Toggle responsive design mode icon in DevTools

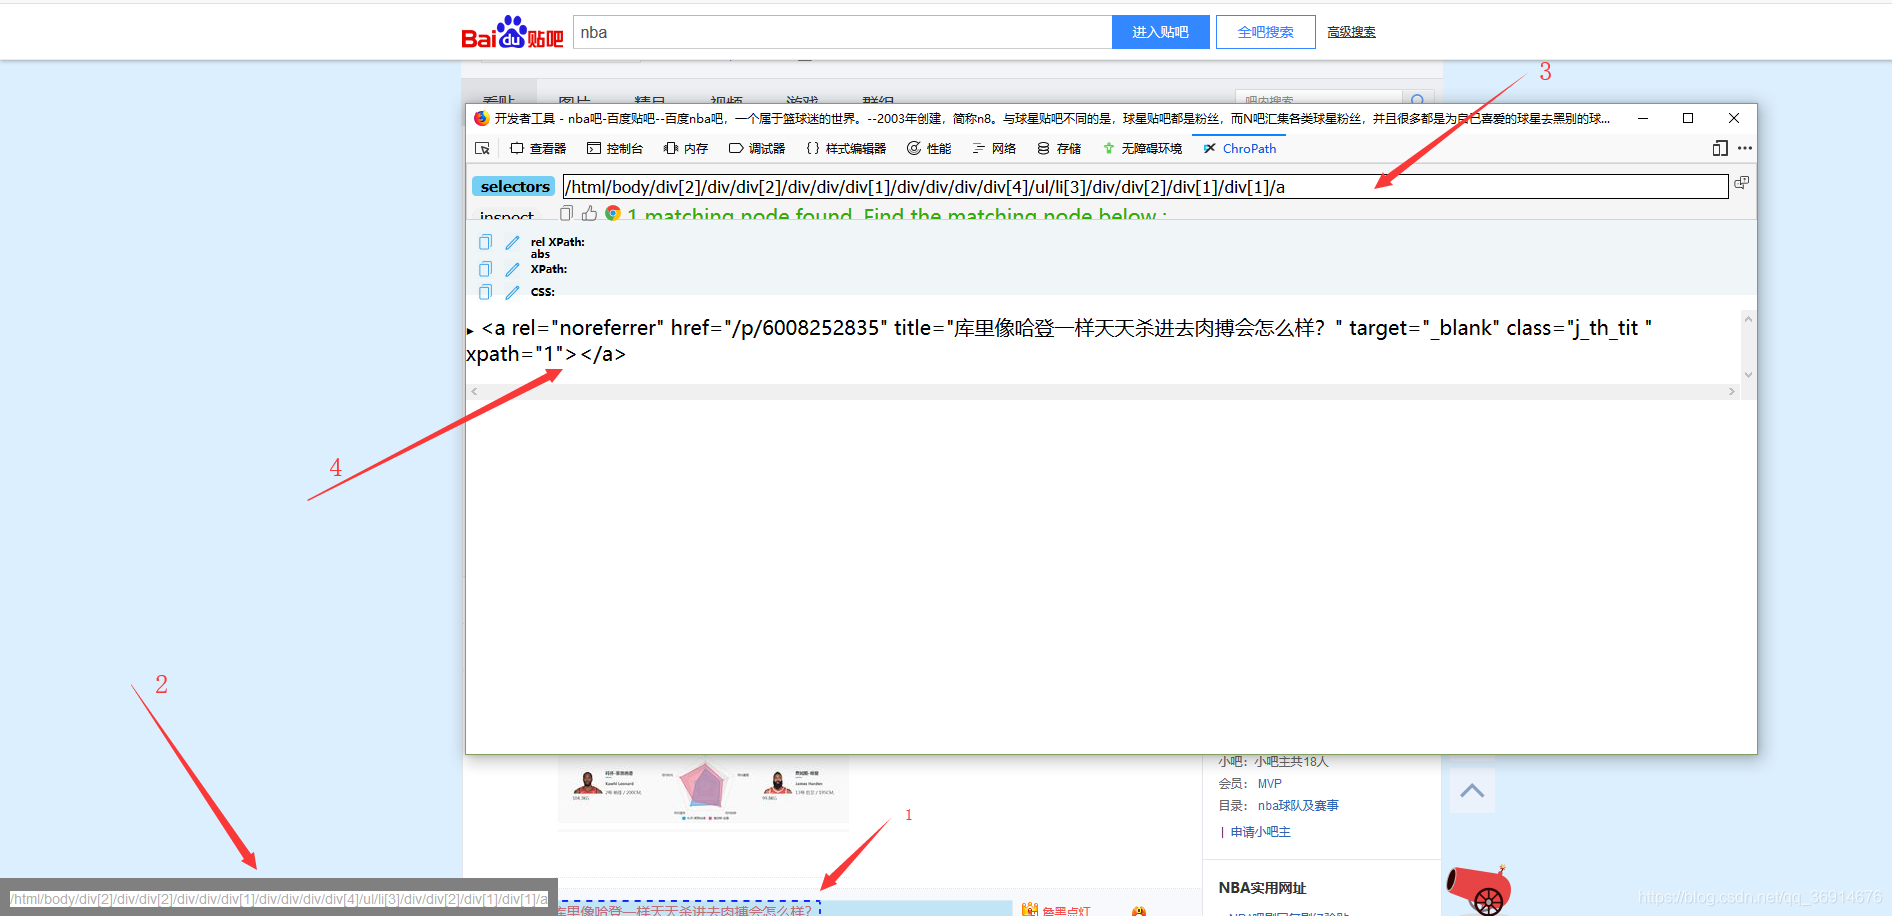tap(1720, 148)
